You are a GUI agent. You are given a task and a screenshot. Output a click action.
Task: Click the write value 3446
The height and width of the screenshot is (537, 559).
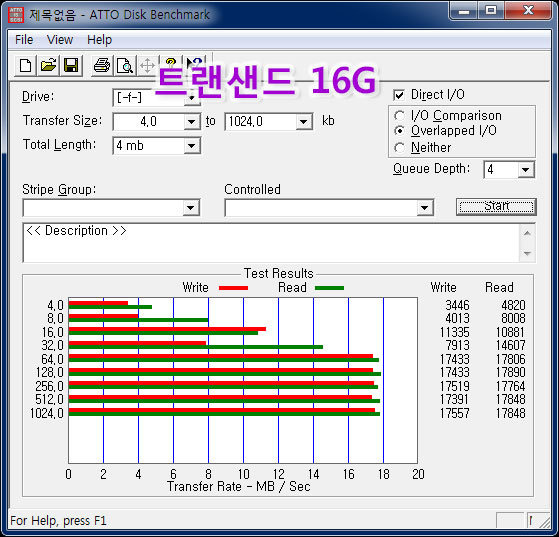457,305
